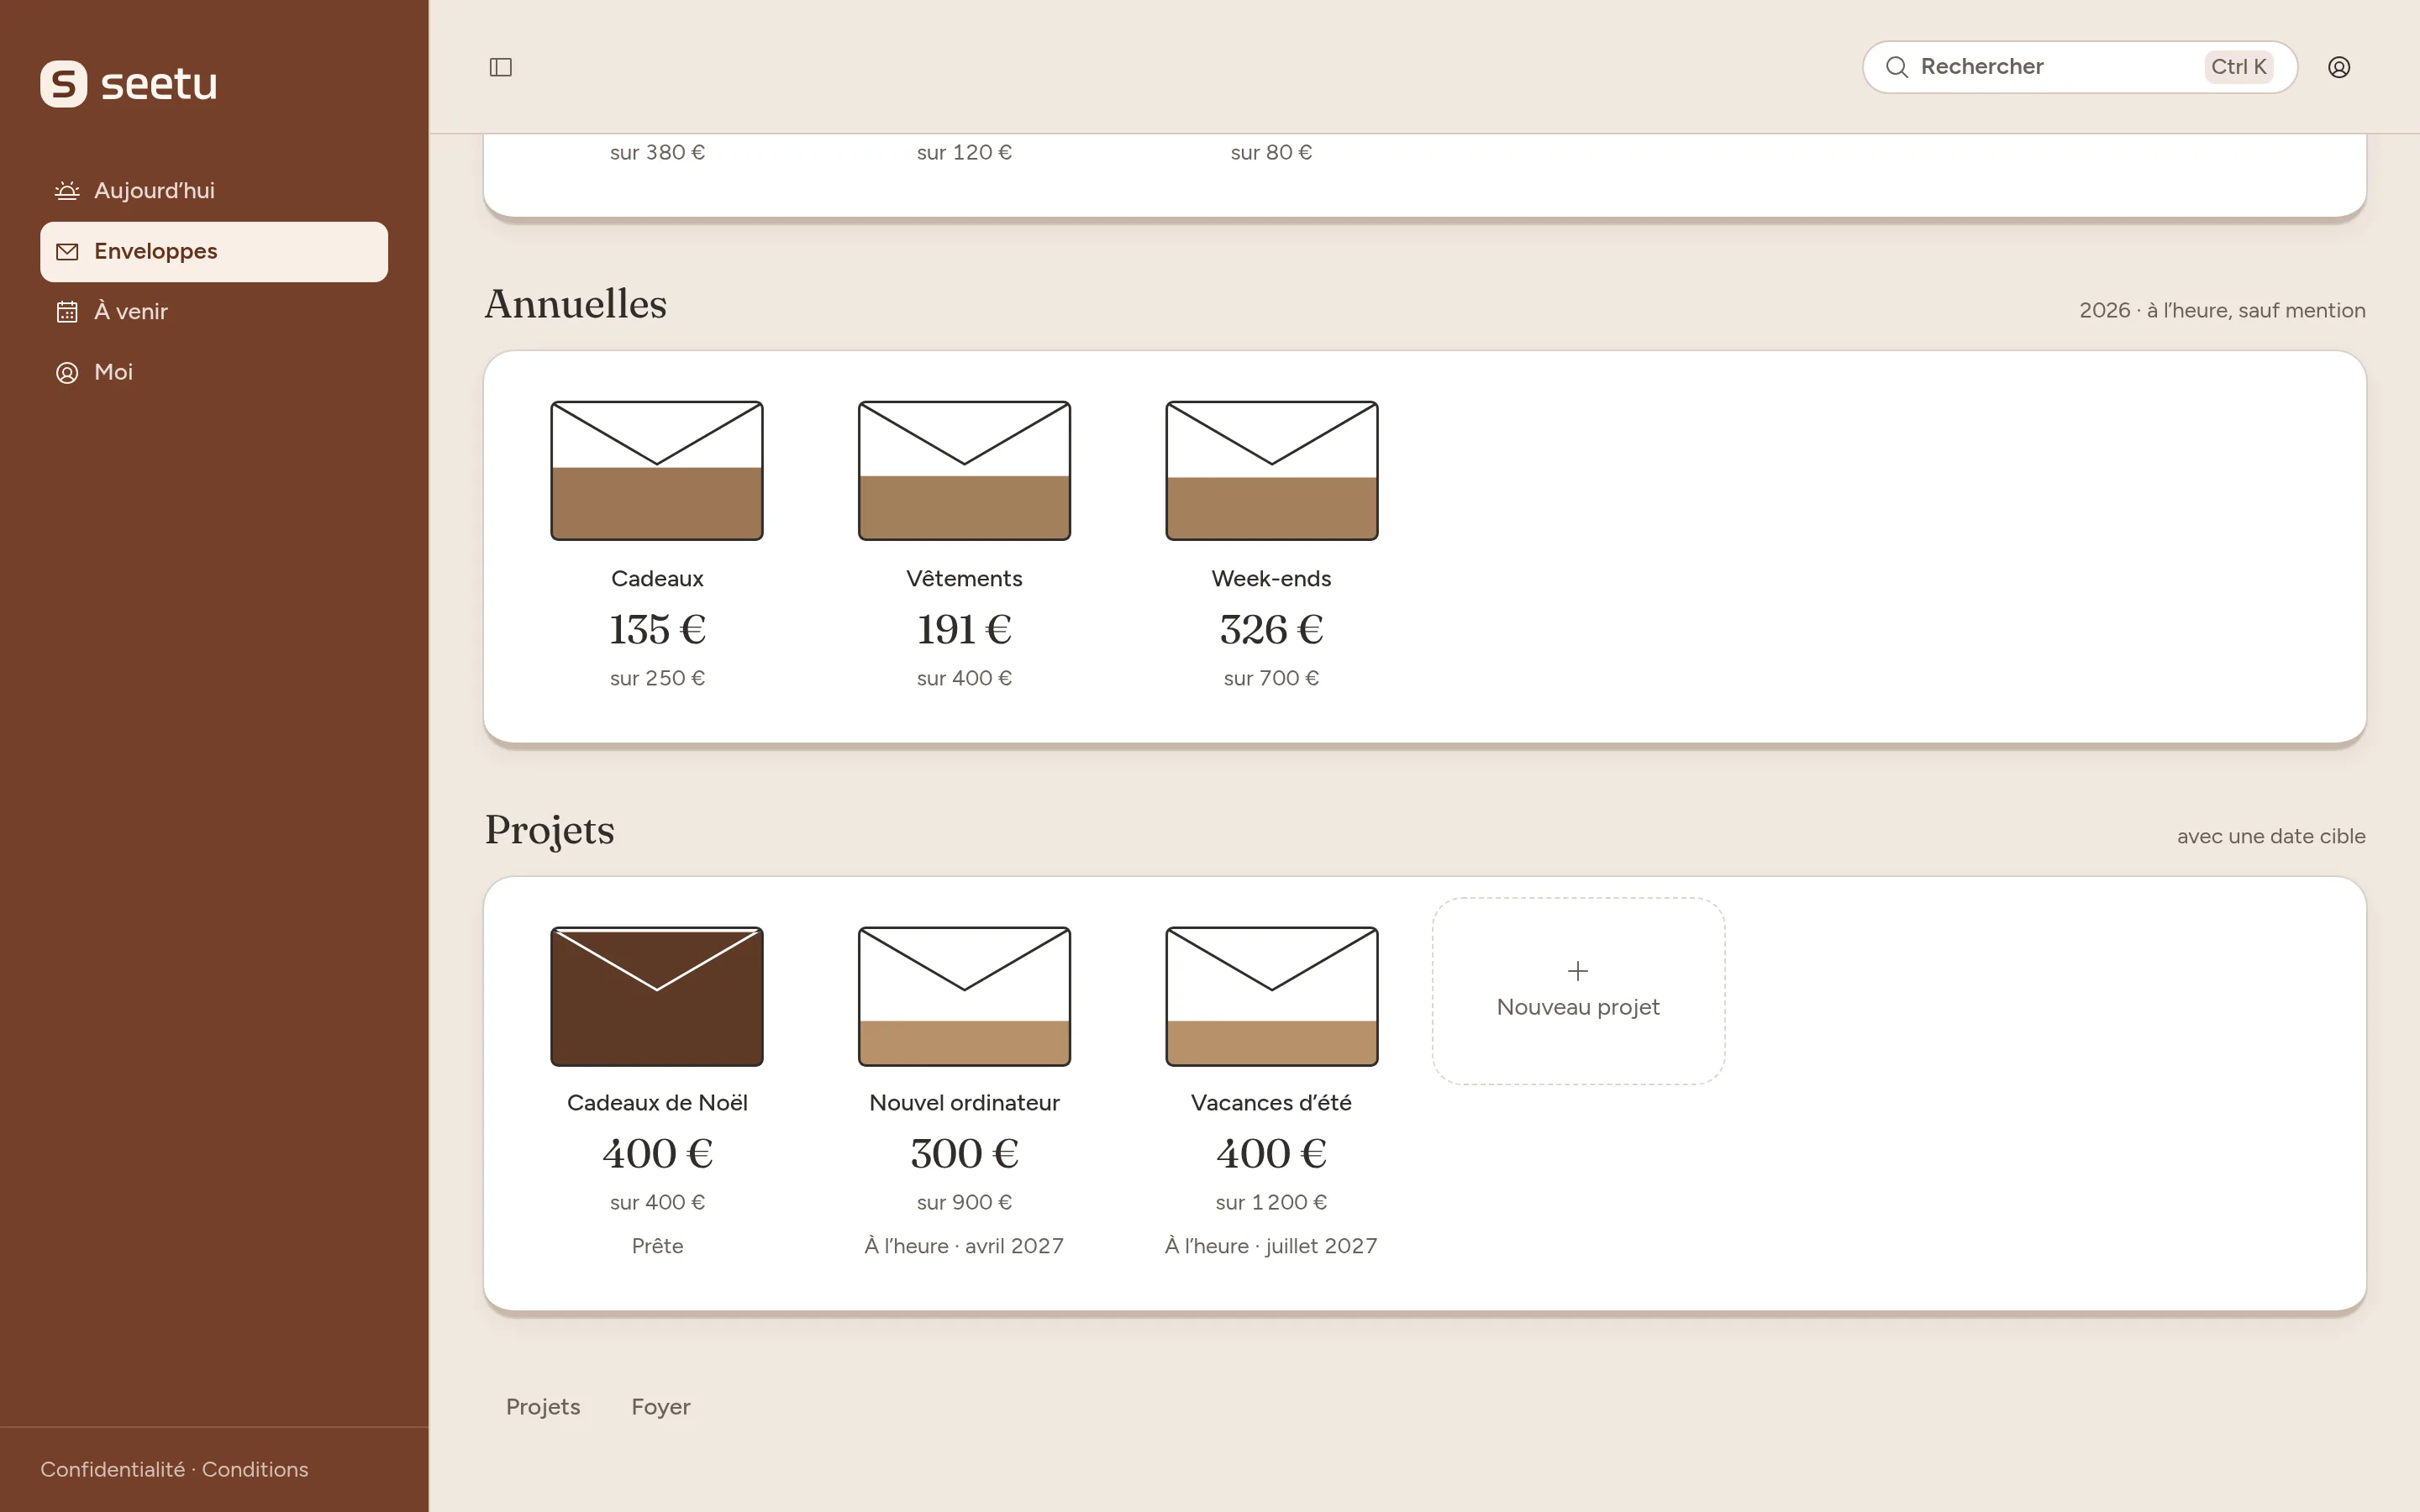Click the Projets section heading

[x=550, y=830]
